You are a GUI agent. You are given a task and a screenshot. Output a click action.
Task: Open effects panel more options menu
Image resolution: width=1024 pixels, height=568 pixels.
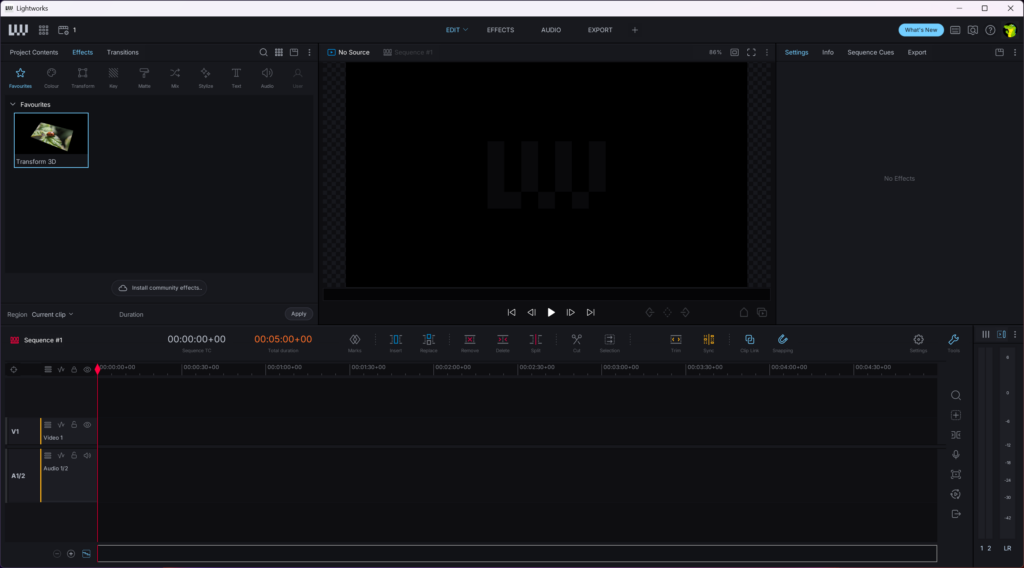(310, 52)
